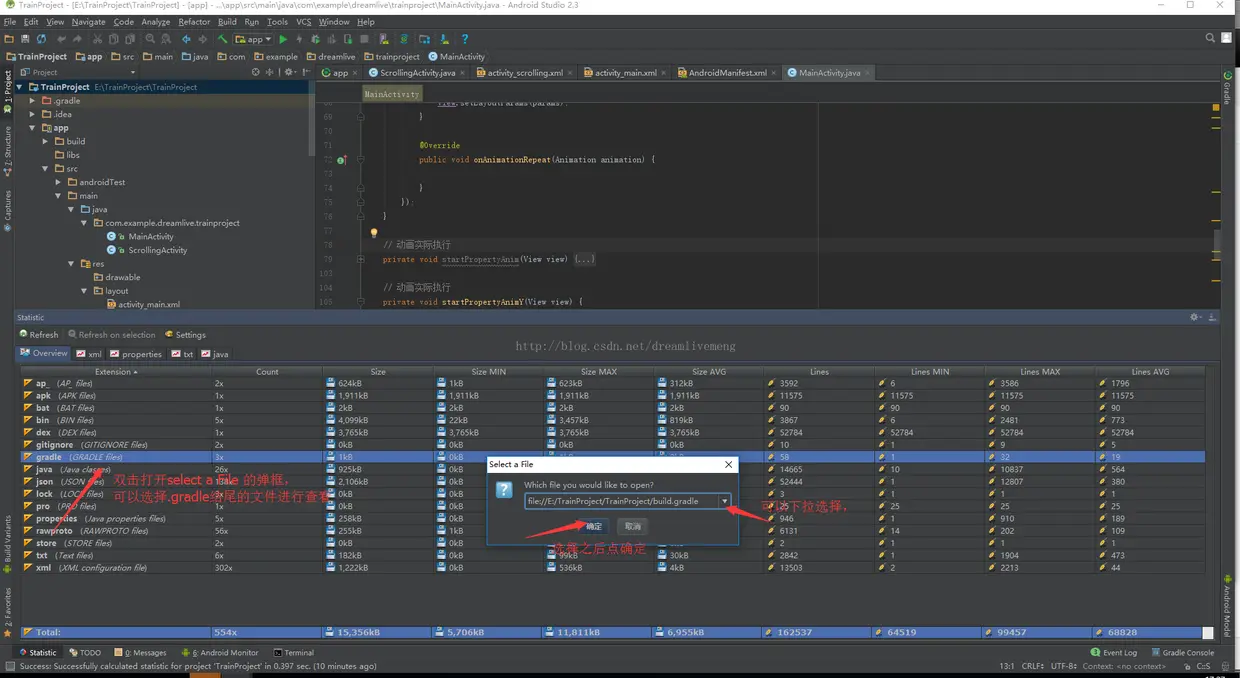Open the Refactor menu
1240x678 pixels.
click(x=194, y=21)
